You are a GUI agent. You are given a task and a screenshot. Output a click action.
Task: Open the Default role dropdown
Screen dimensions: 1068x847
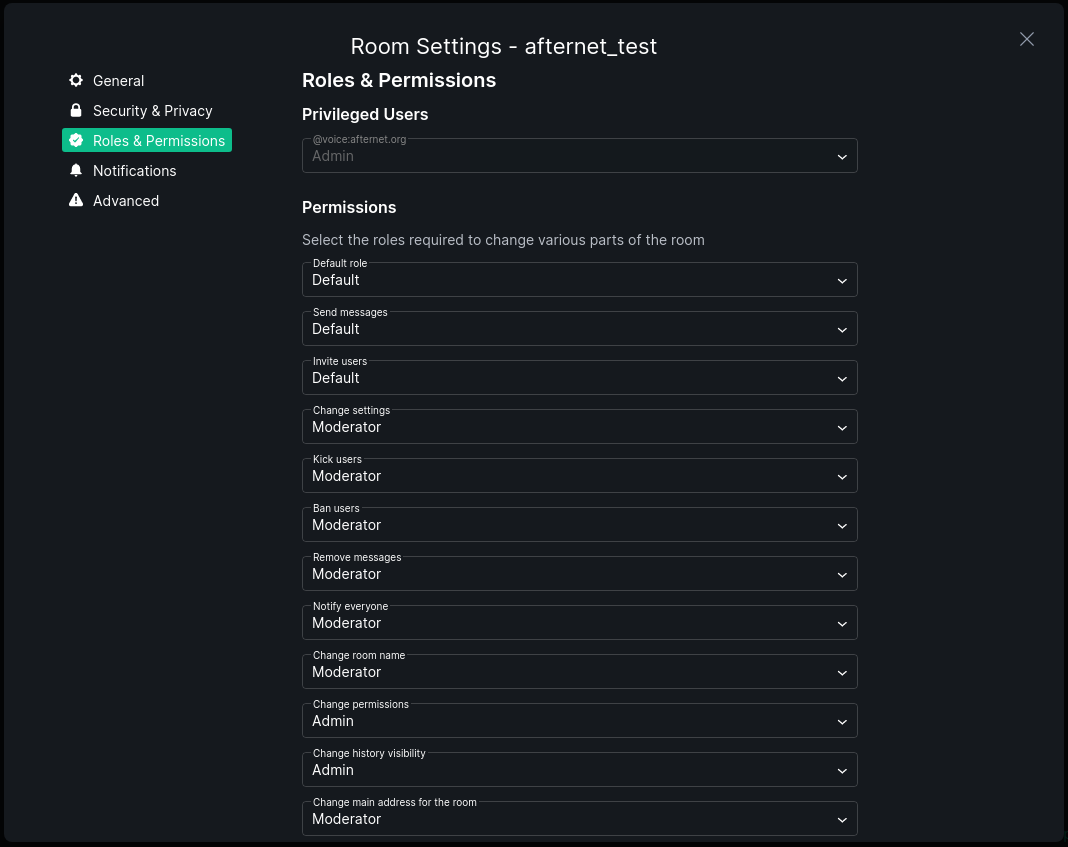pos(579,281)
